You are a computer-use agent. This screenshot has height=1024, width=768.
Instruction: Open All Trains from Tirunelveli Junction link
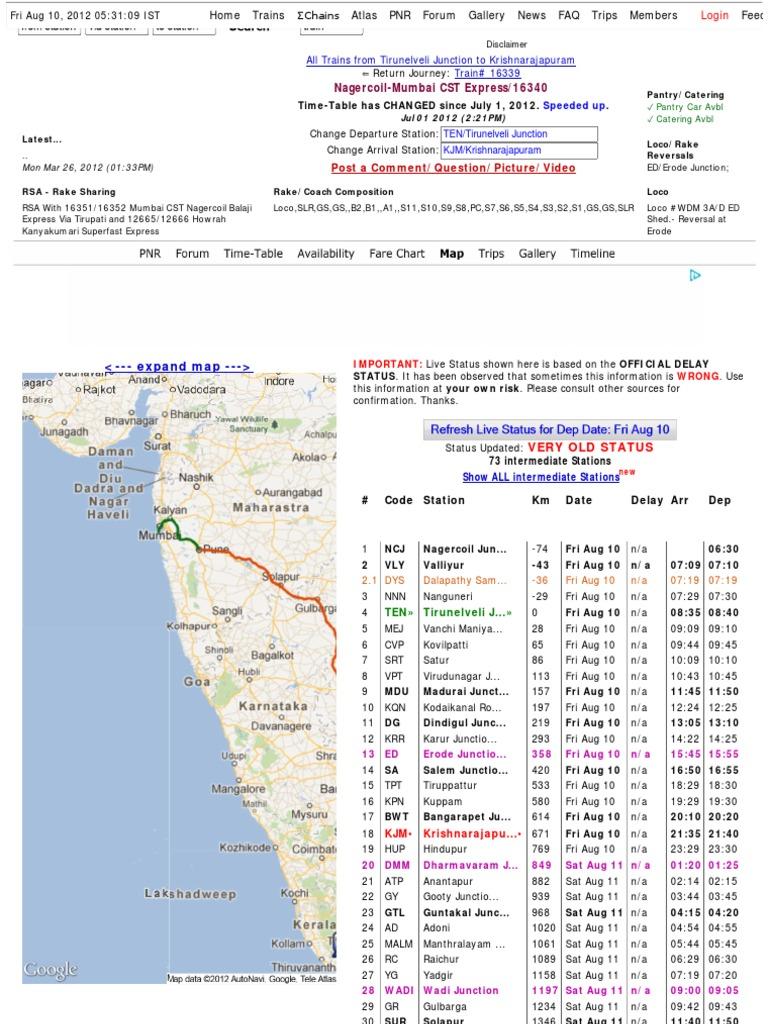pyautogui.click(x=441, y=60)
